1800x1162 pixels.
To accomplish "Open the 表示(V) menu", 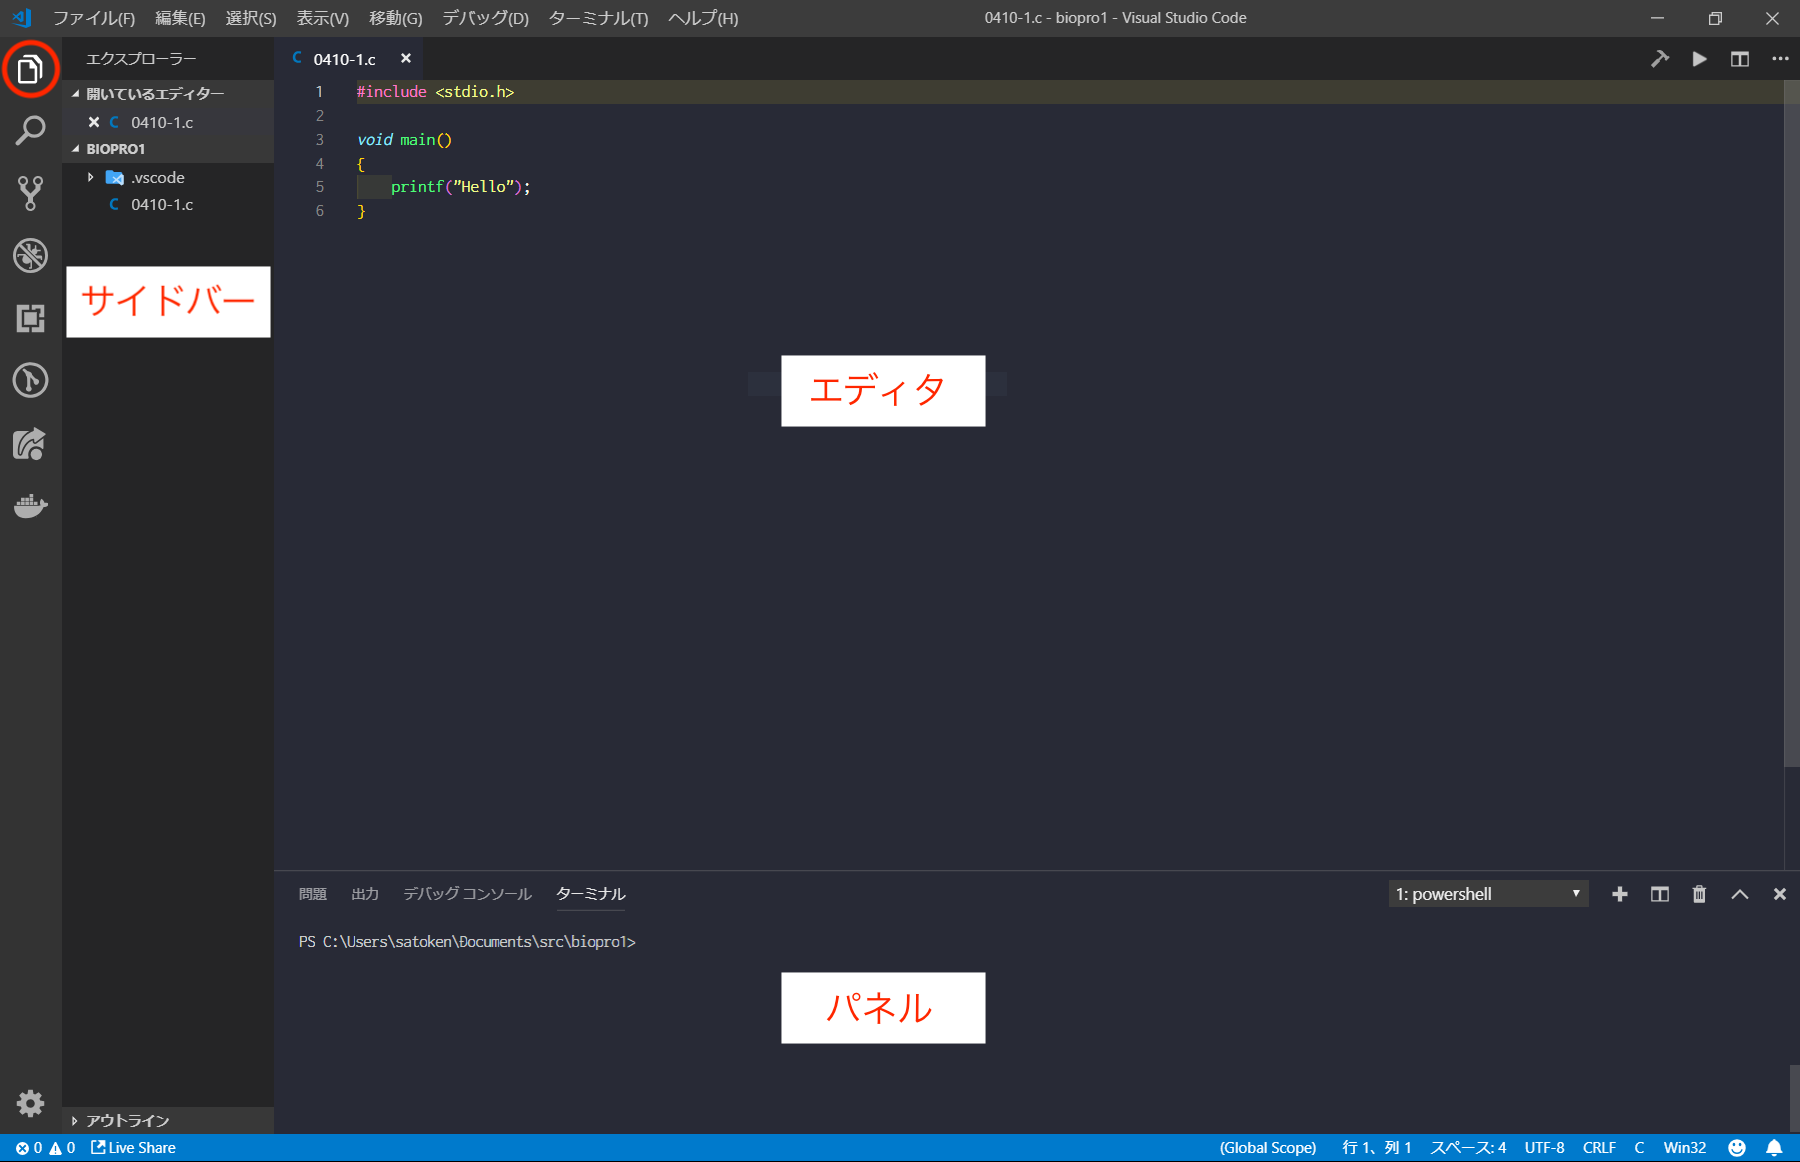I will coord(322,18).
